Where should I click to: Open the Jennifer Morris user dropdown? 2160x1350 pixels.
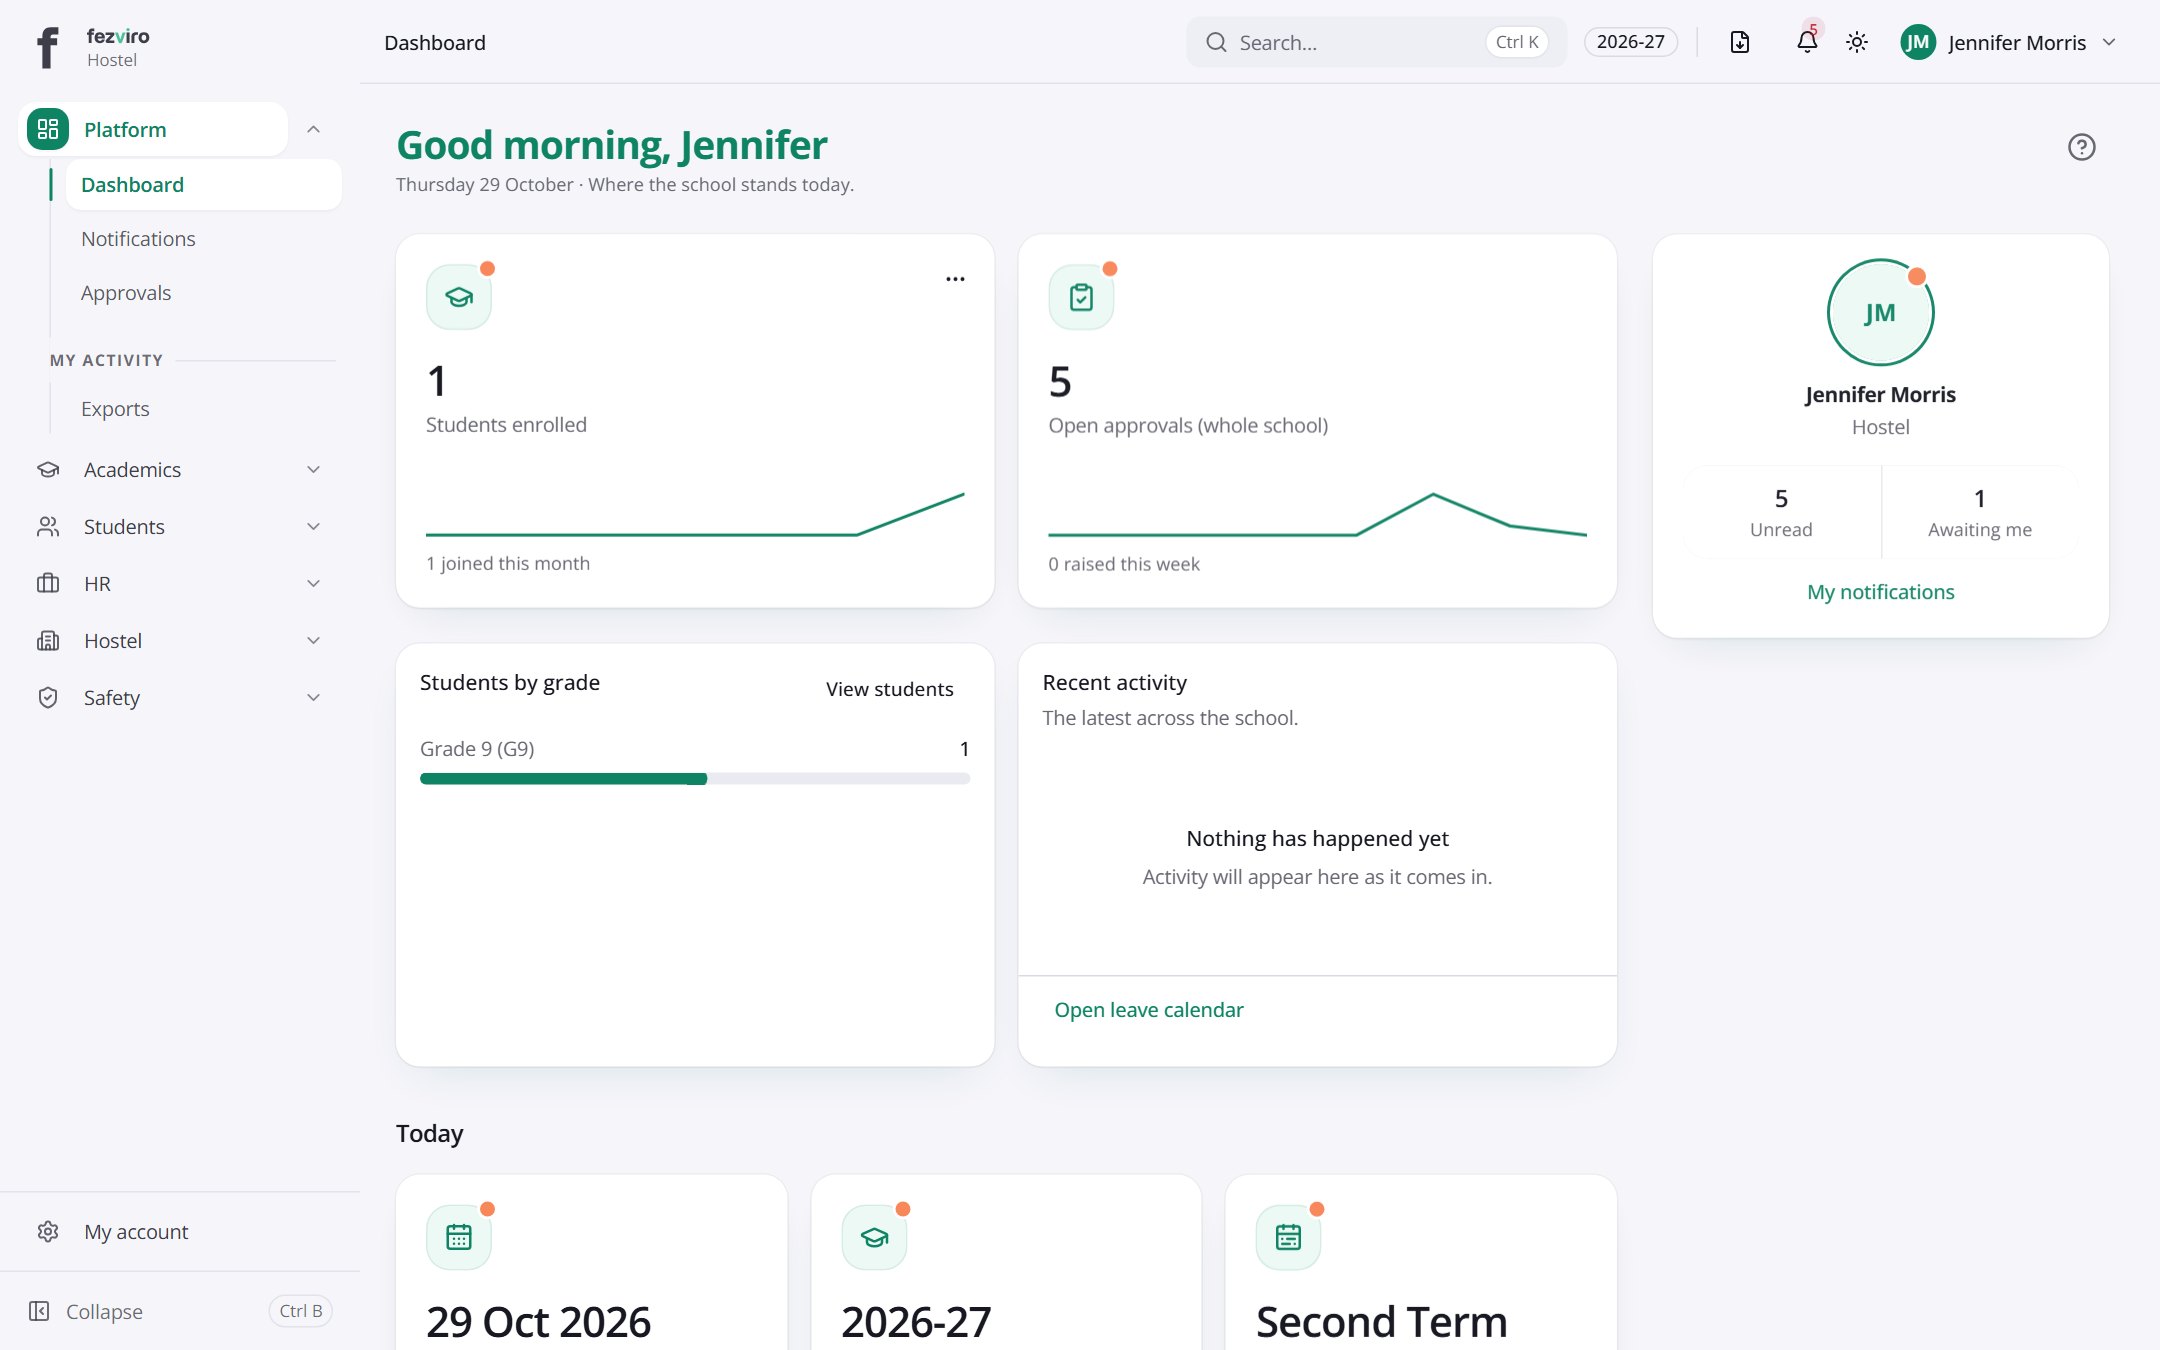[2009, 42]
